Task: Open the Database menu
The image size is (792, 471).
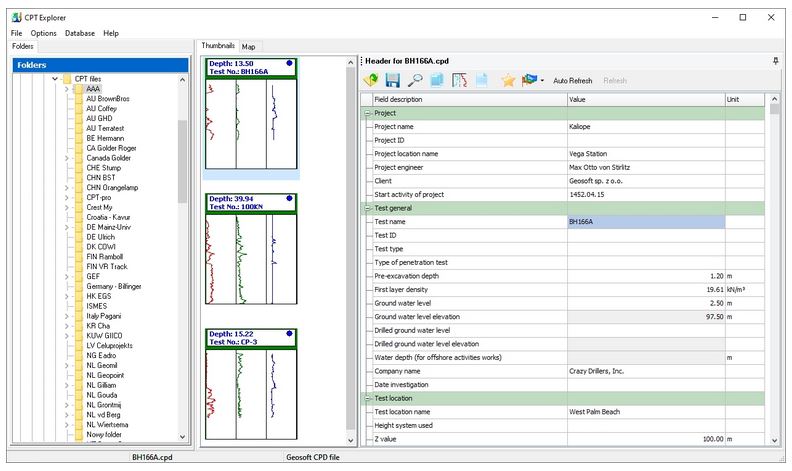Action: pos(80,33)
